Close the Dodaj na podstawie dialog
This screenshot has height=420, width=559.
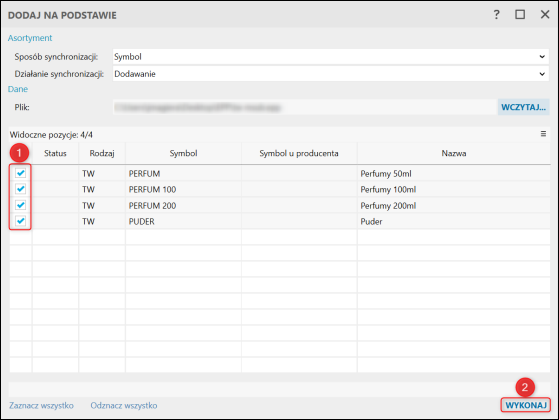545,15
